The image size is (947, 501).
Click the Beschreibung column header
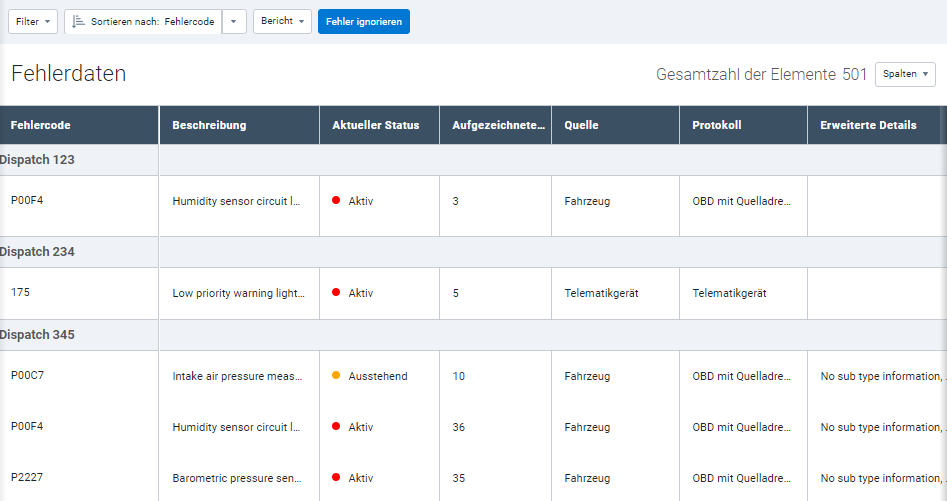pos(209,125)
